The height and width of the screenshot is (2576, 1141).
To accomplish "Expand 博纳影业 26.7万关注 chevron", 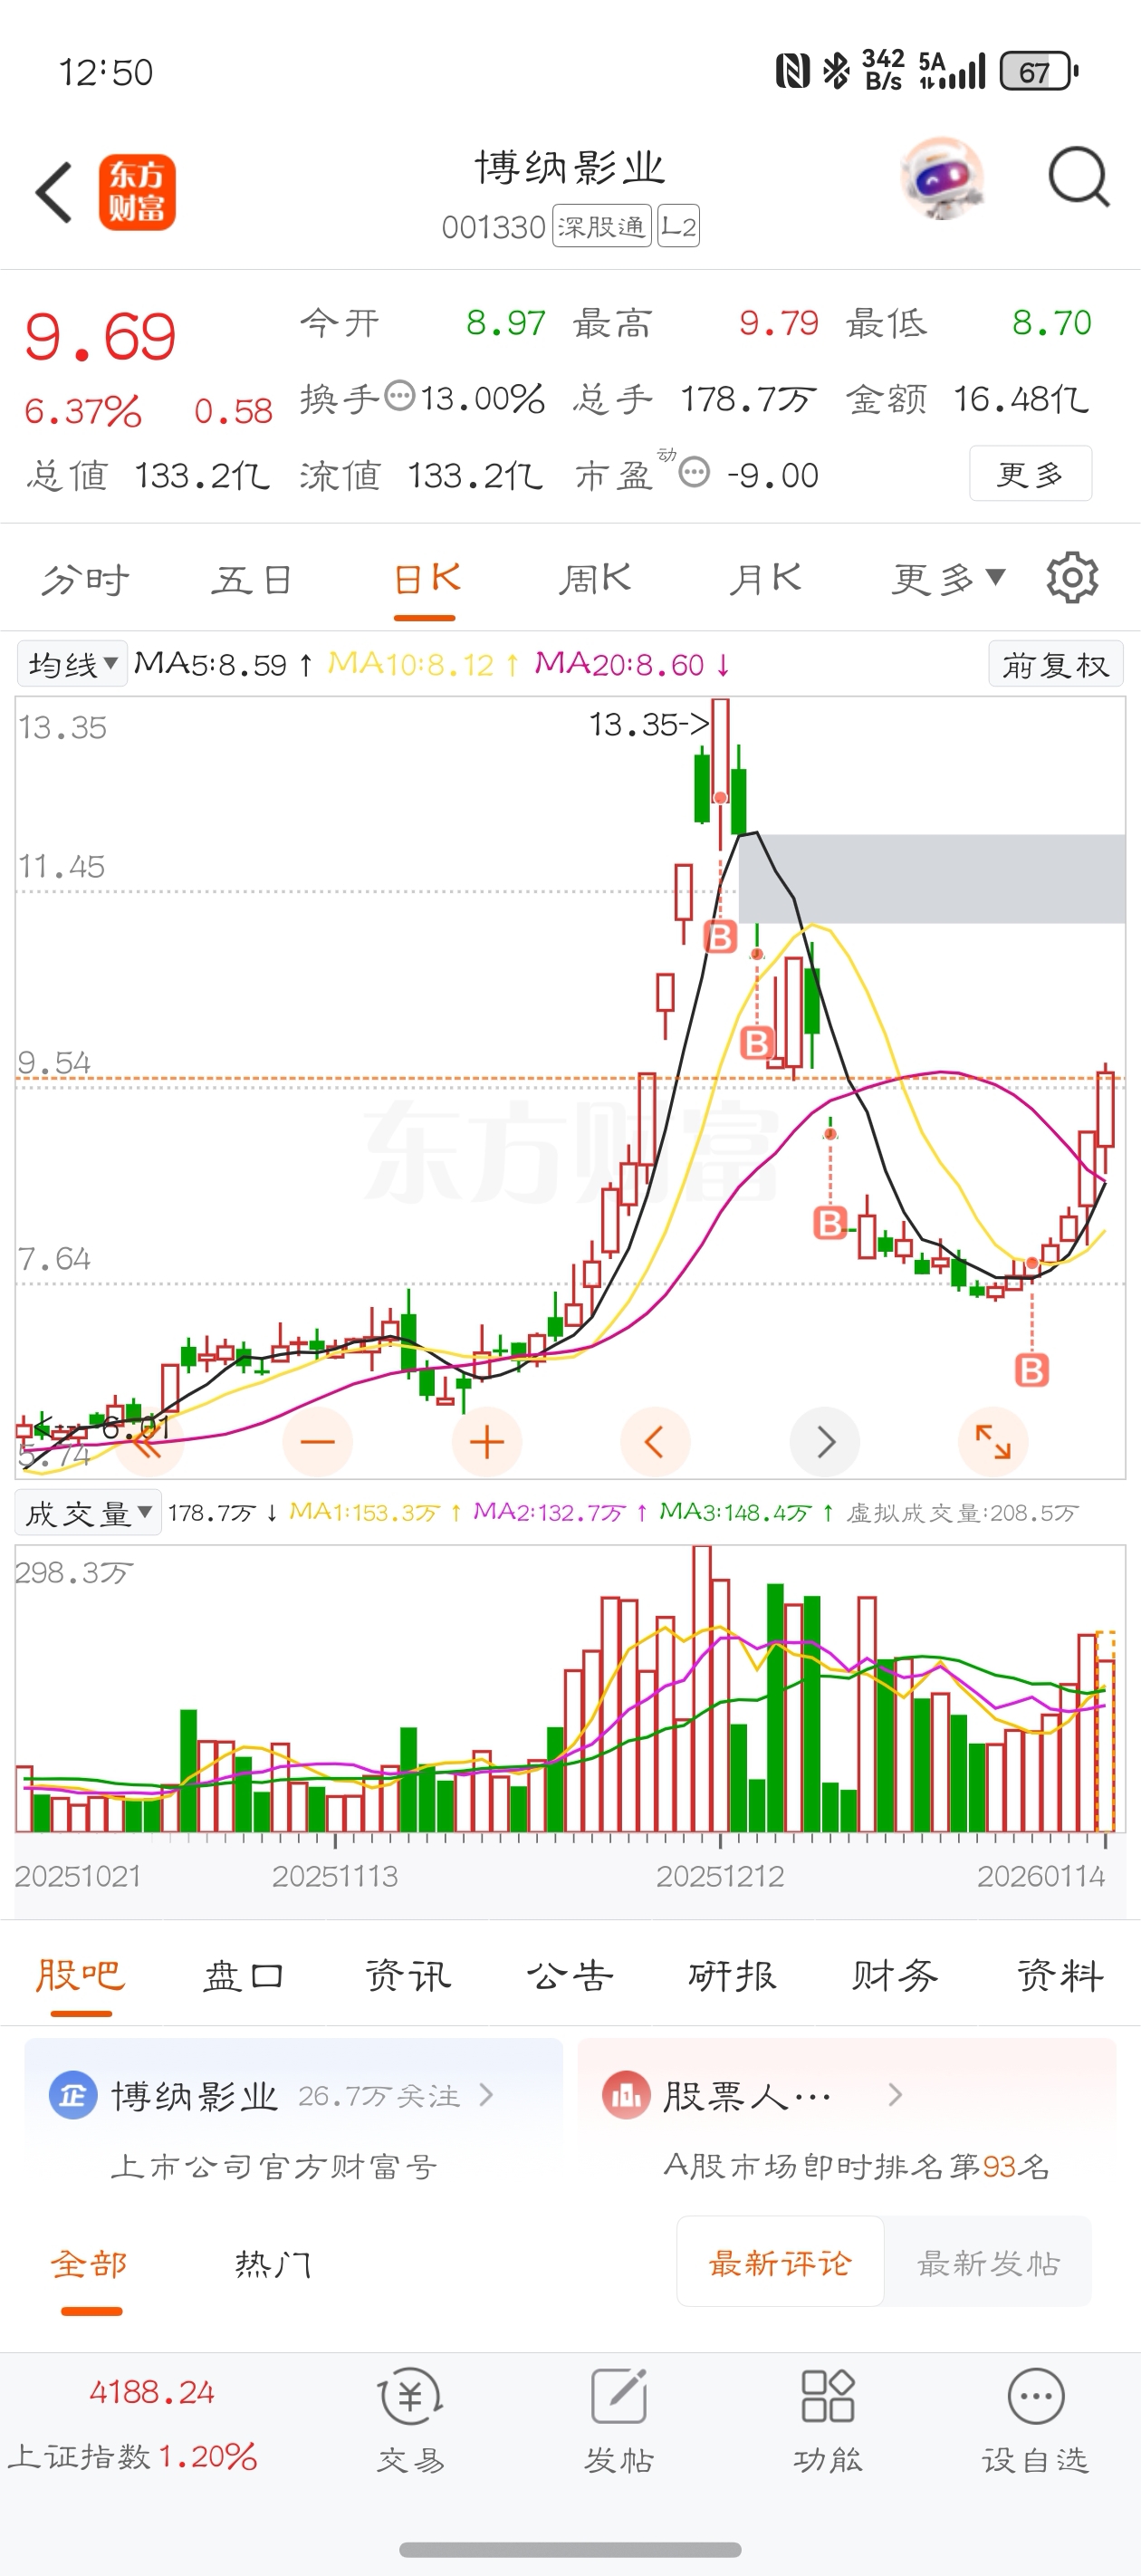I will coord(487,2094).
